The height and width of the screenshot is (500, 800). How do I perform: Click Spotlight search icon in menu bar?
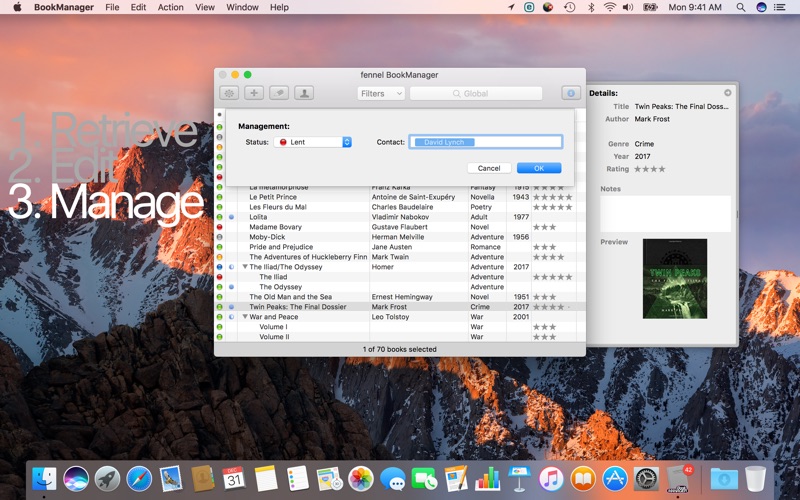(740, 7)
